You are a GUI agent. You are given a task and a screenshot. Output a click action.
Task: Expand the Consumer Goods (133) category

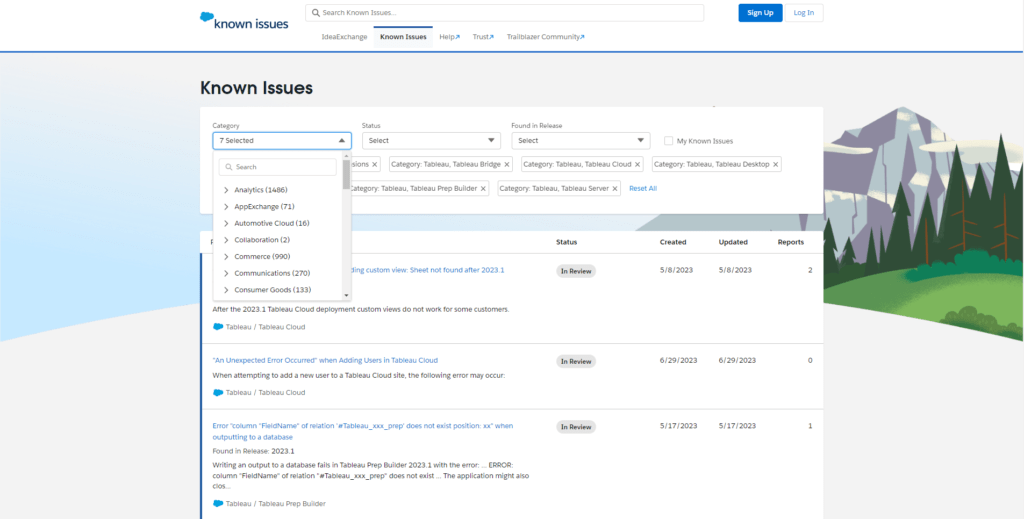pos(226,290)
